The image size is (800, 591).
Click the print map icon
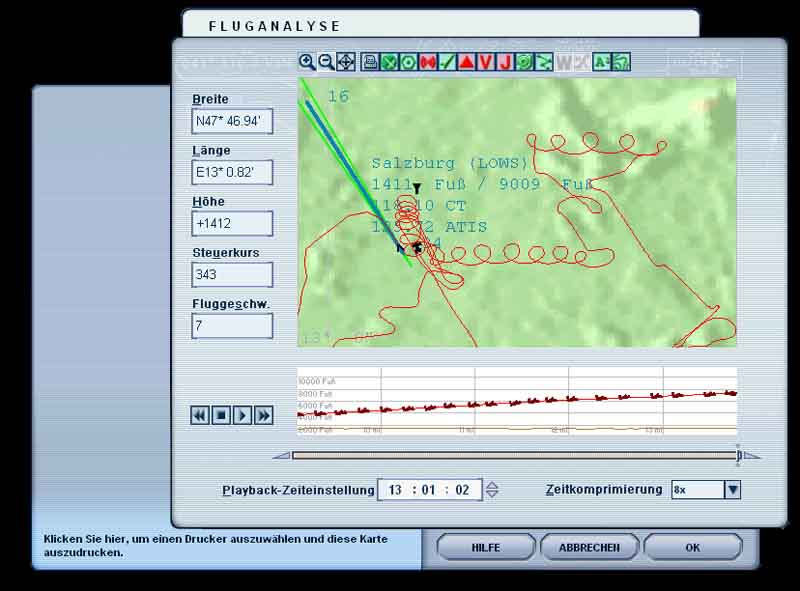[x=369, y=62]
